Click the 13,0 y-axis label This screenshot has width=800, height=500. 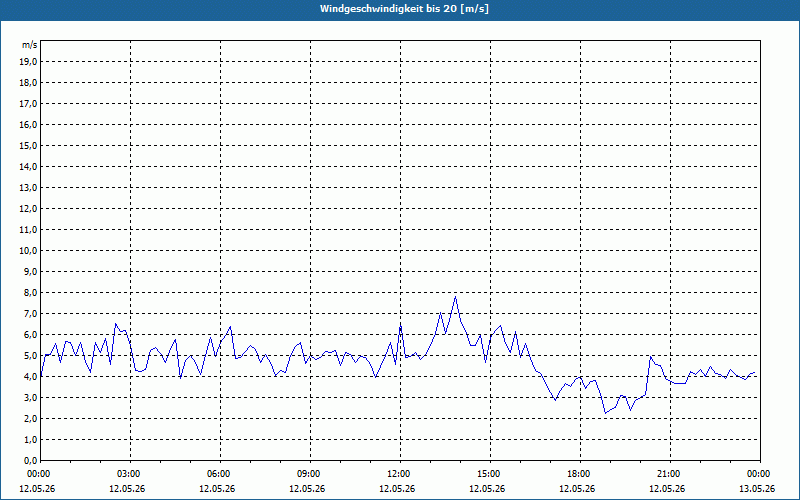pyautogui.click(x=28, y=187)
